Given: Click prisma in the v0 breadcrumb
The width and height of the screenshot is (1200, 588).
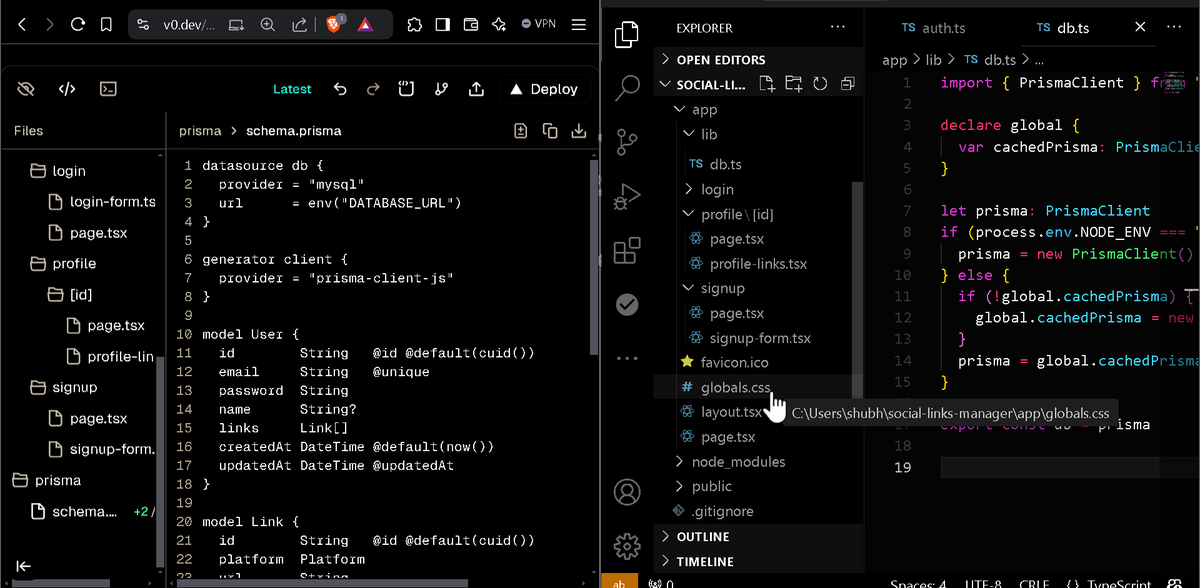Looking at the screenshot, I should [200, 131].
